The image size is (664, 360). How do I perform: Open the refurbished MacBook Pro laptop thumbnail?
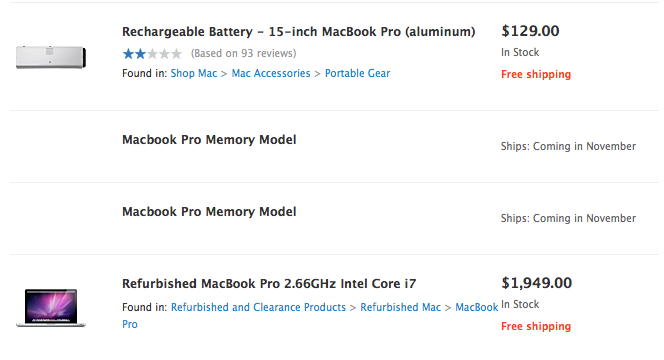pos(51,308)
